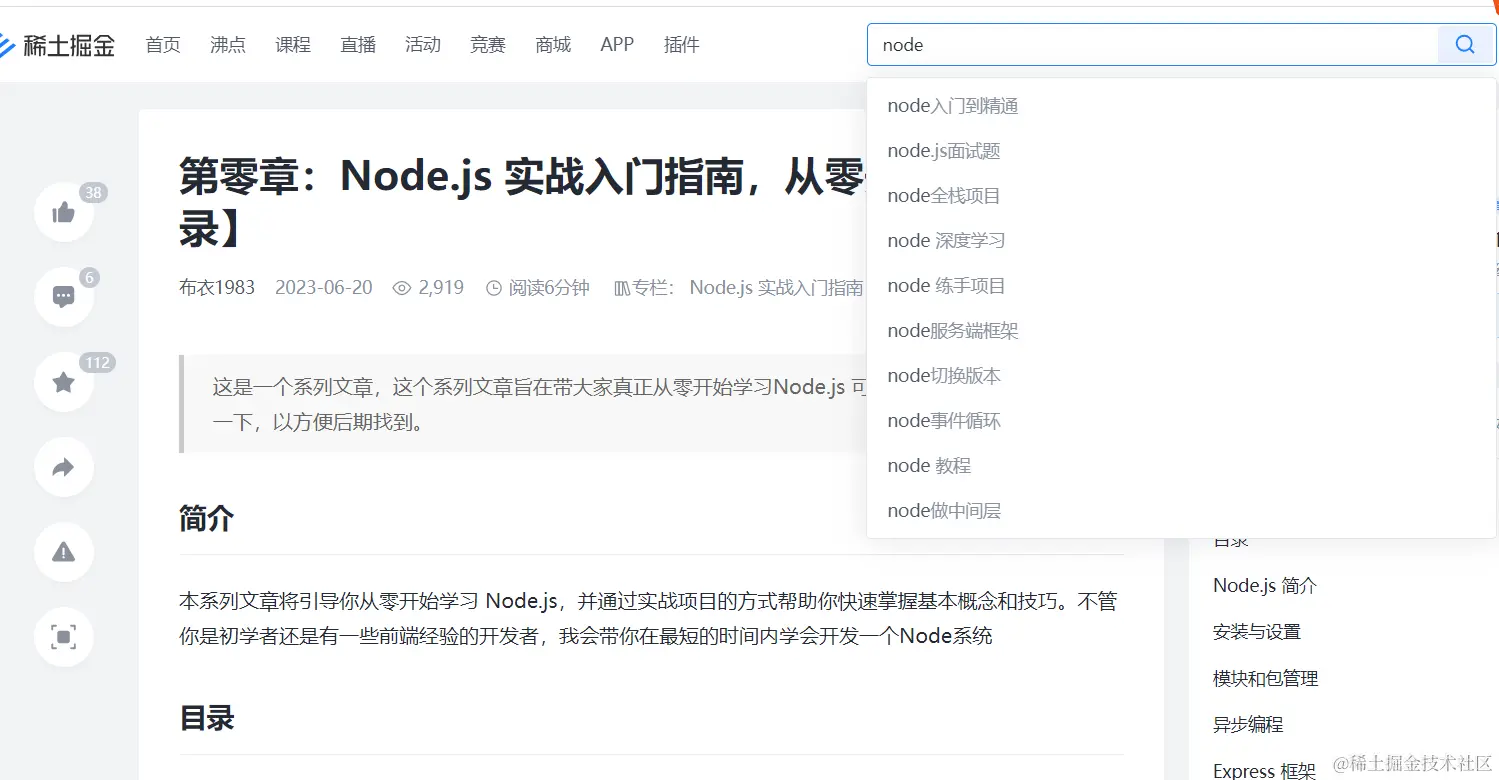Open the APP nav link
This screenshot has width=1499, height=780.
(x=617, y=45)
